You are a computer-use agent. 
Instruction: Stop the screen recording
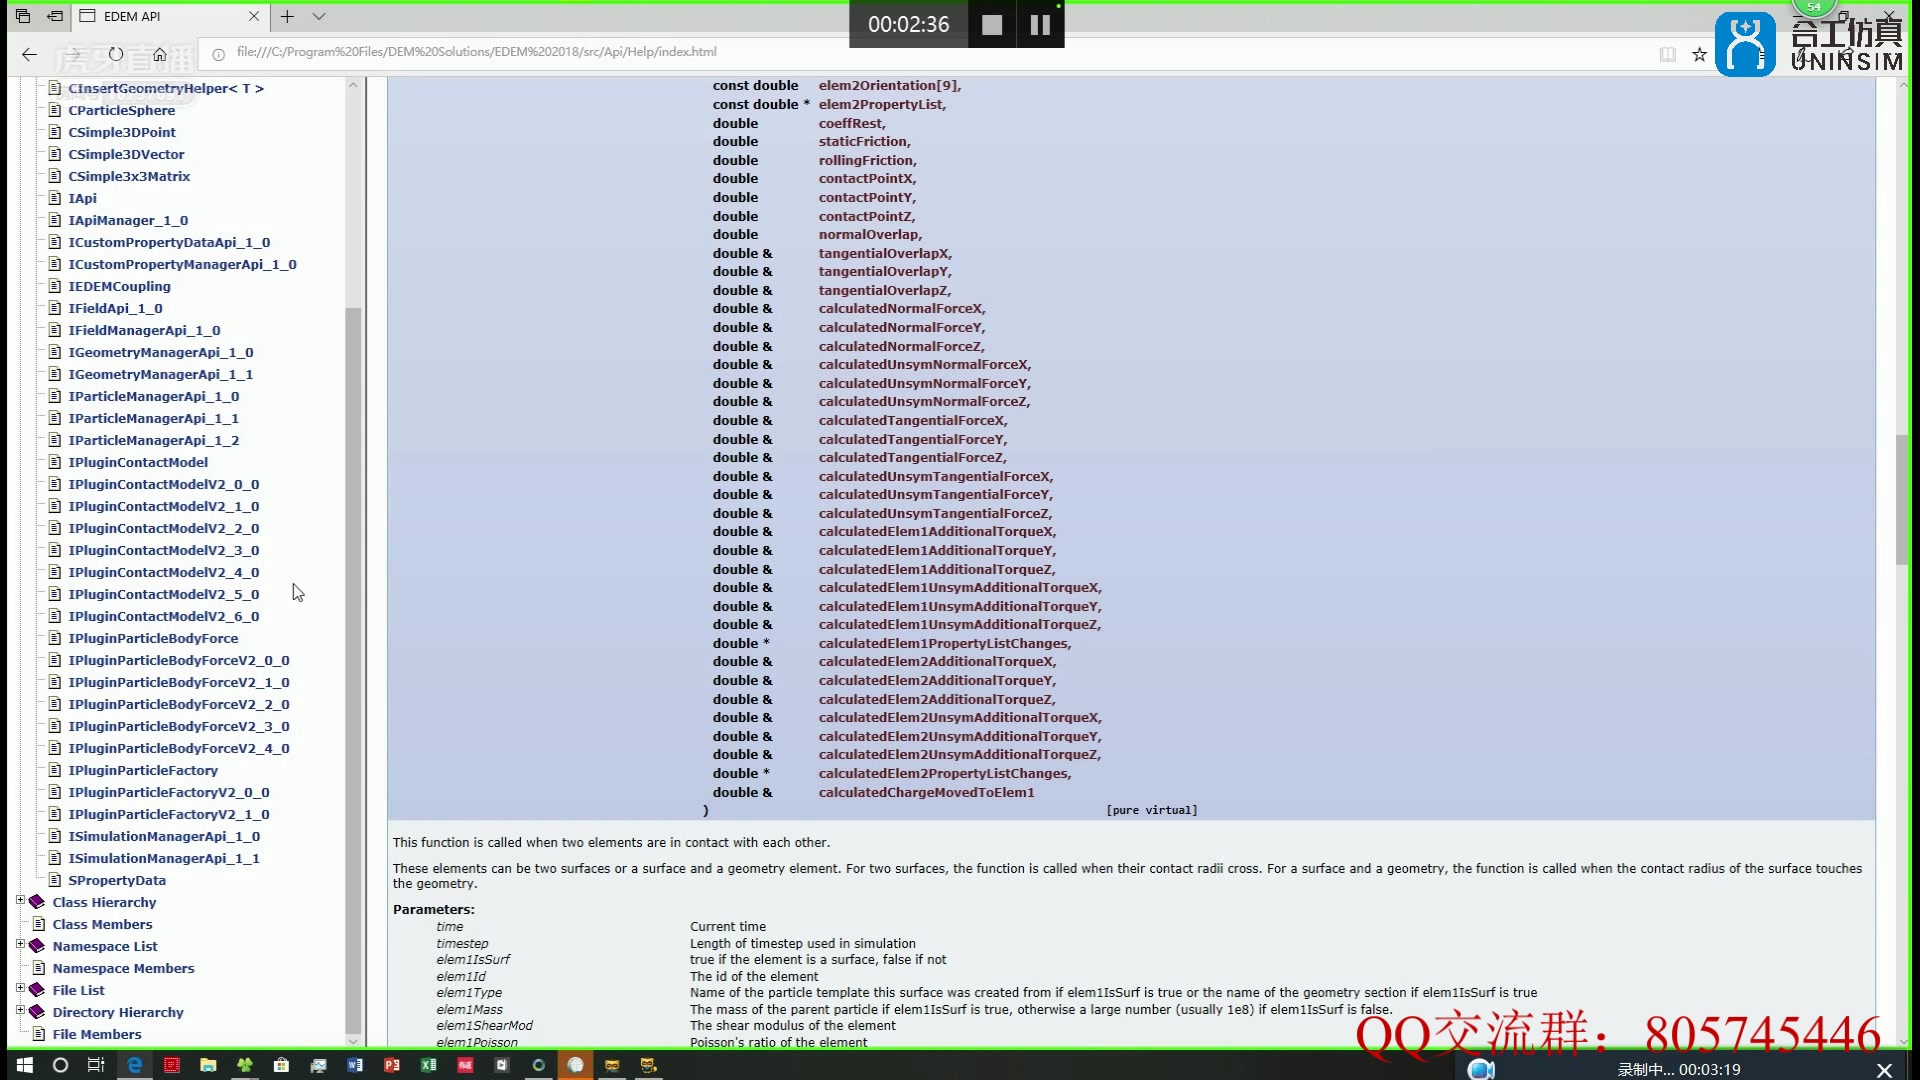pyautogui.click(x=991, y=25)
